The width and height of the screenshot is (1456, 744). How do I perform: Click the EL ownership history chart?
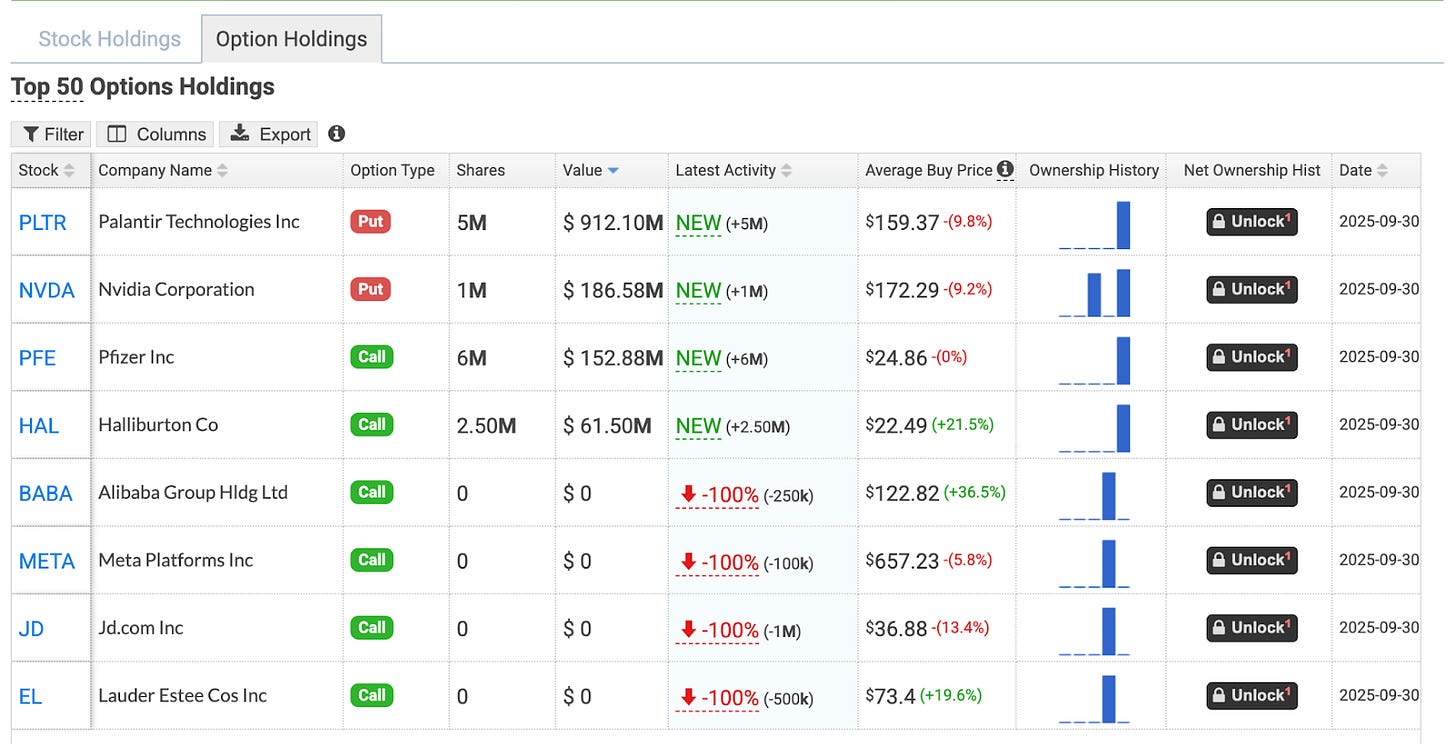1094,699
